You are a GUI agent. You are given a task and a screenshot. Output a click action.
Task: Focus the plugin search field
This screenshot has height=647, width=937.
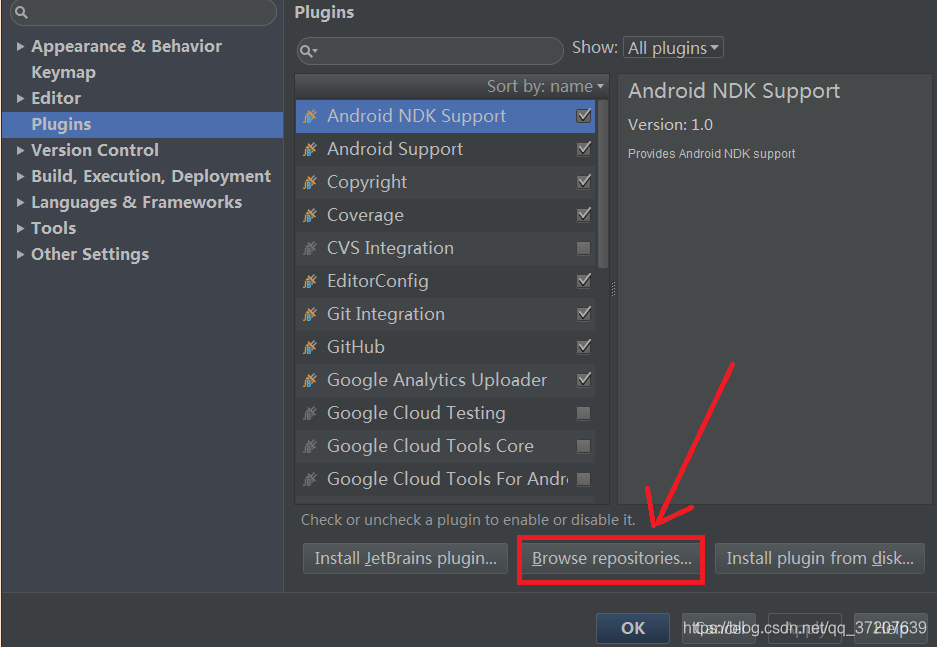click(430, 51)
